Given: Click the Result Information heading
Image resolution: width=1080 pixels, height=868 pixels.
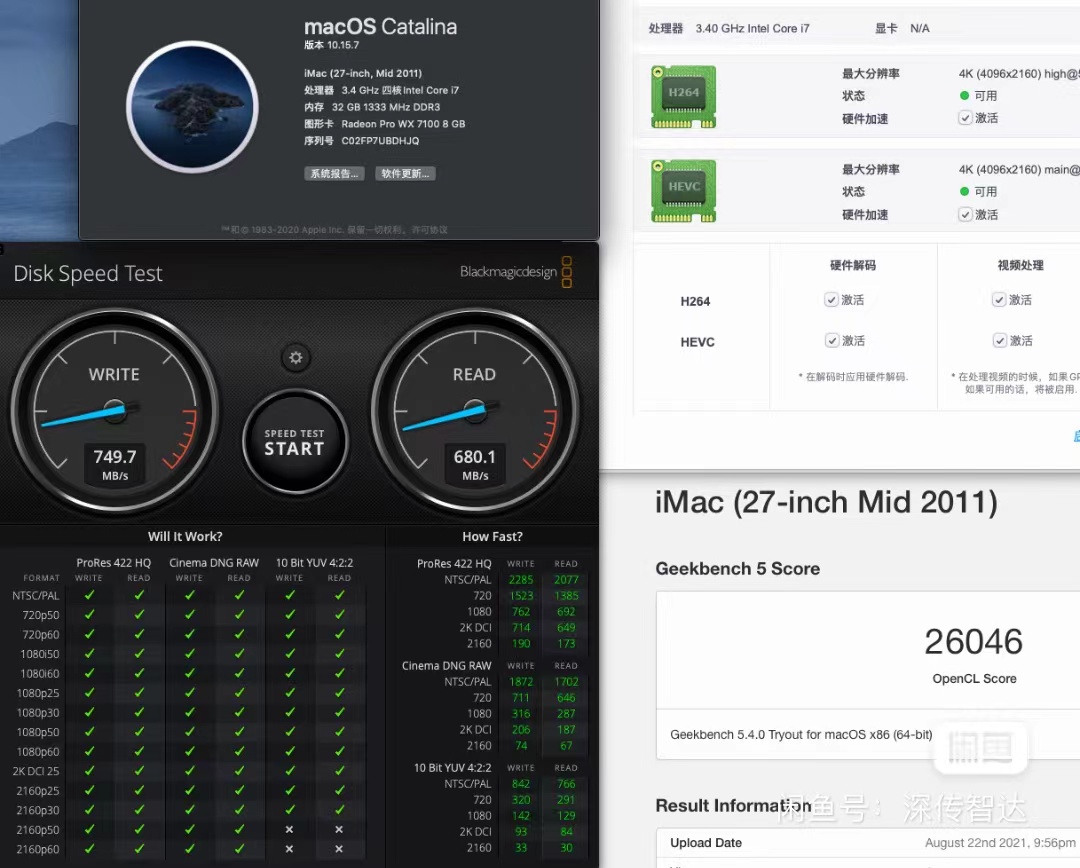Looking at the screenshot, I should pyautogui.click(x=734, y=805).
